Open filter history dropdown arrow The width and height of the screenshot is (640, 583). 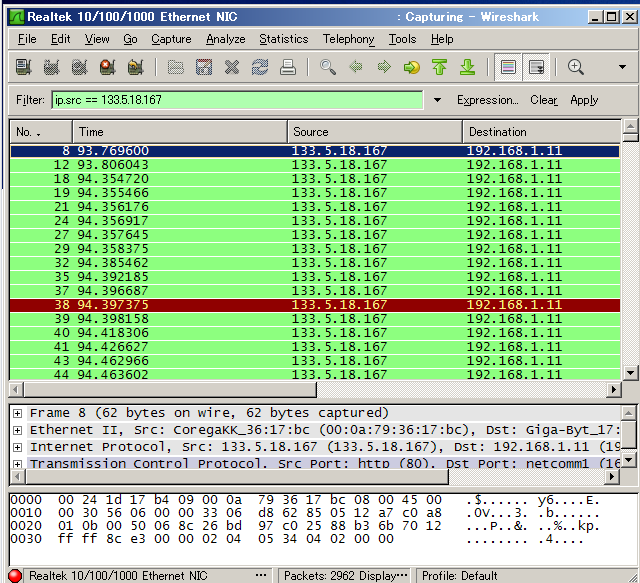437,100
